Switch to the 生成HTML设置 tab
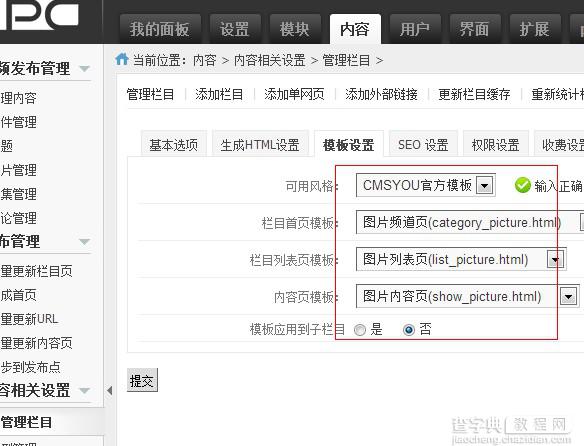 tap(260, 144)
